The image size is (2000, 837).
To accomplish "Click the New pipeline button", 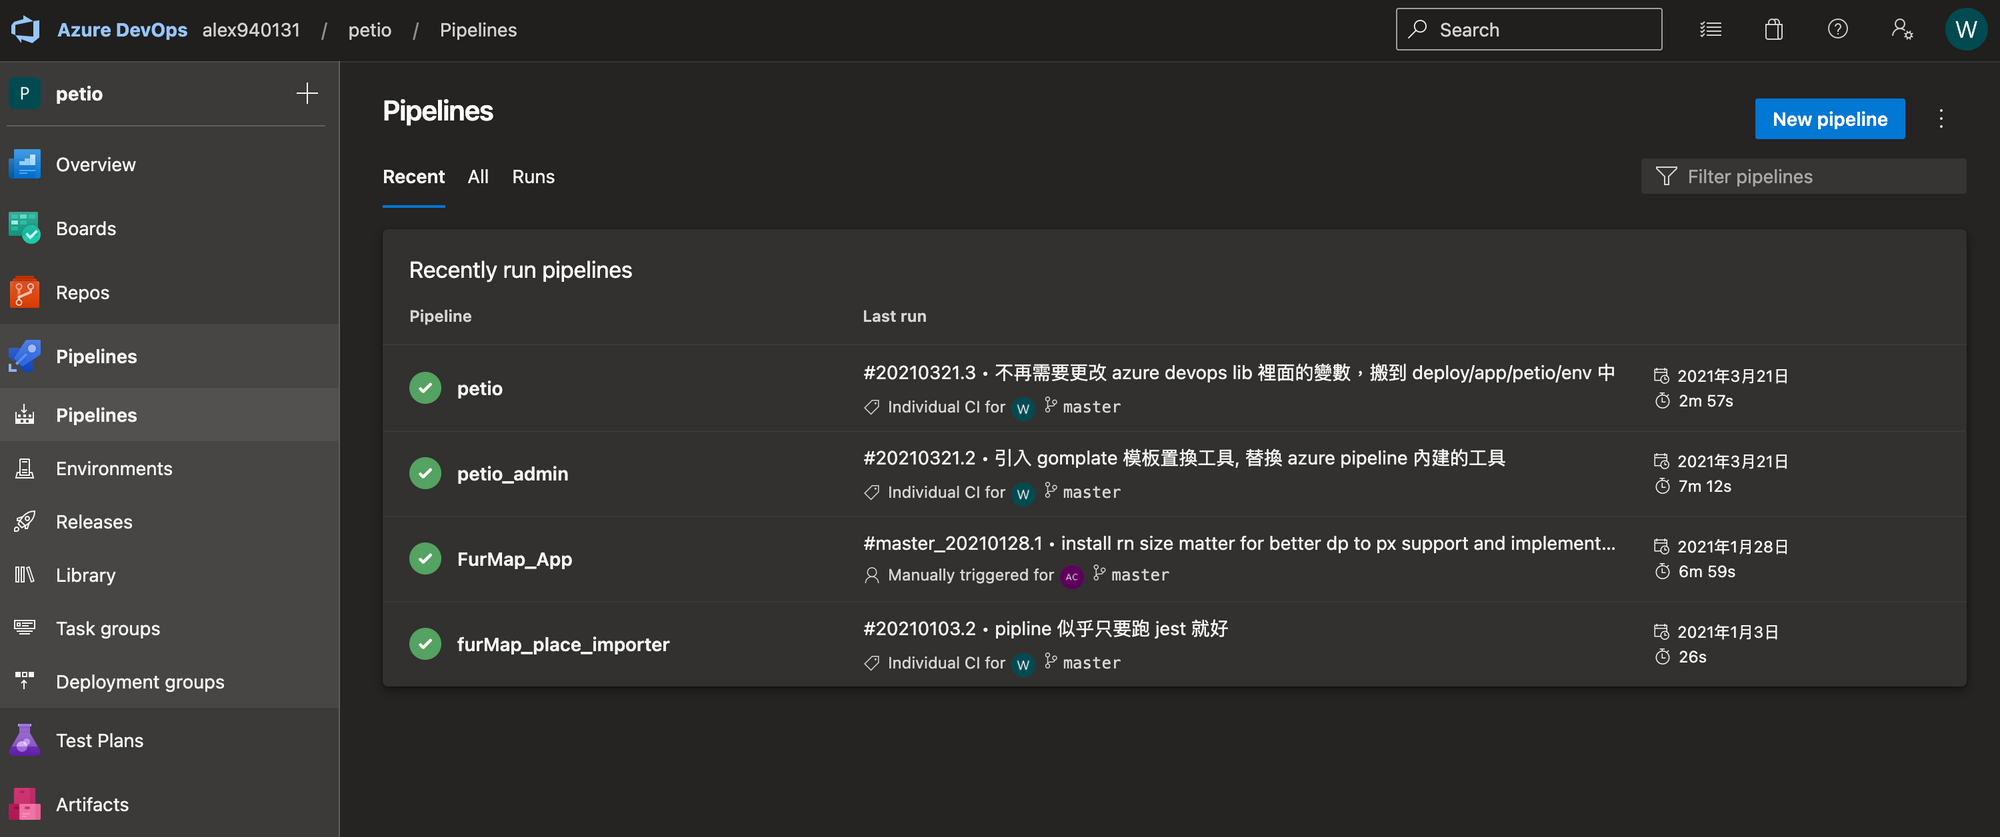I will pyautogui.click(x=1830, y=119).
